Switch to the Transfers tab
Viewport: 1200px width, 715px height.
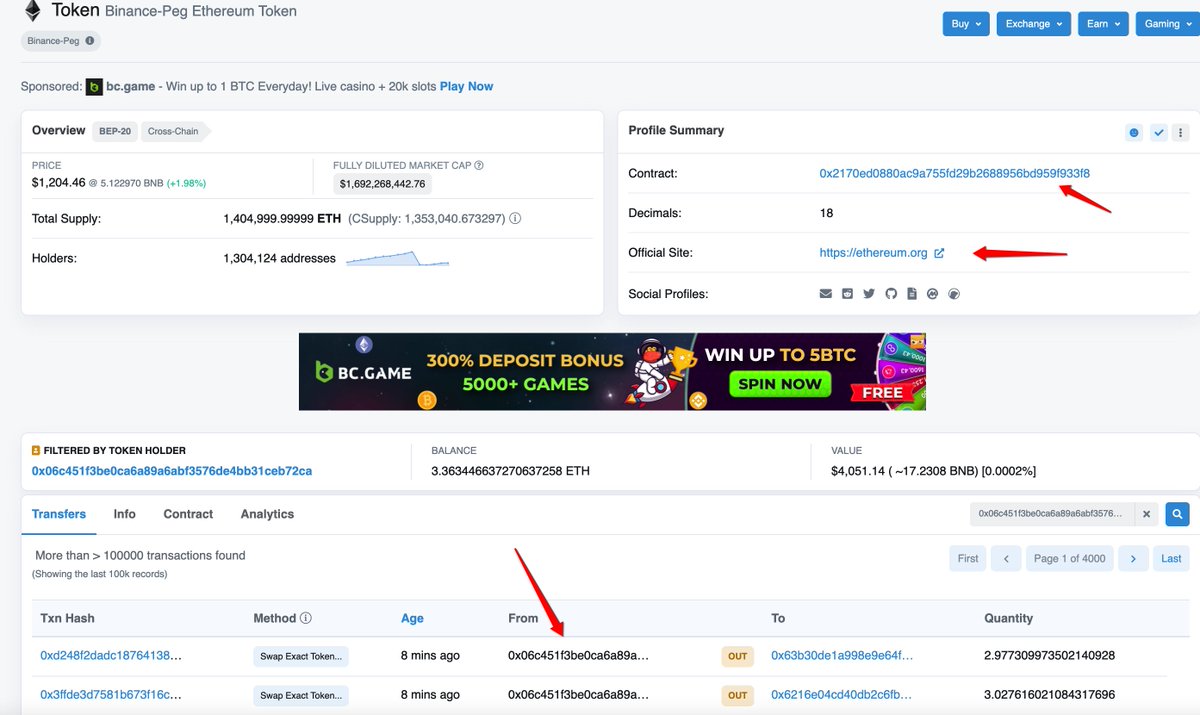click(x=59, y=514)
